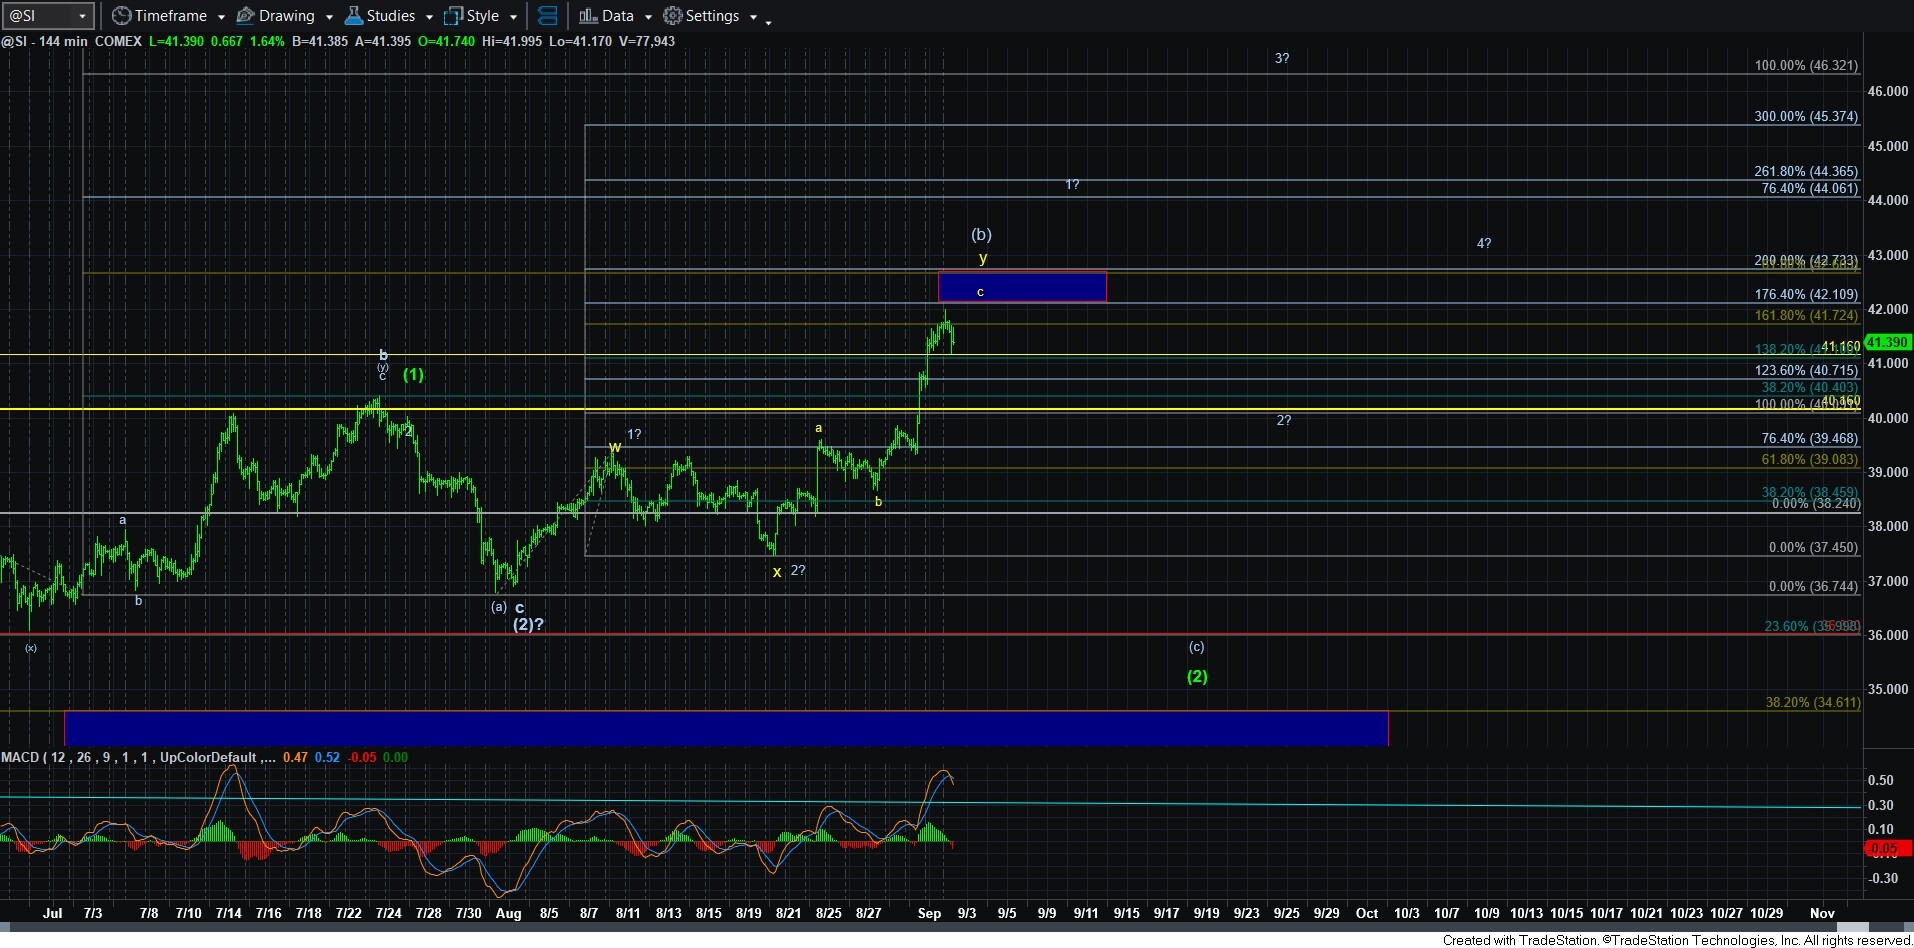
Task: Click the high 'Hi=41.995' readout
Action: (512, 41)
